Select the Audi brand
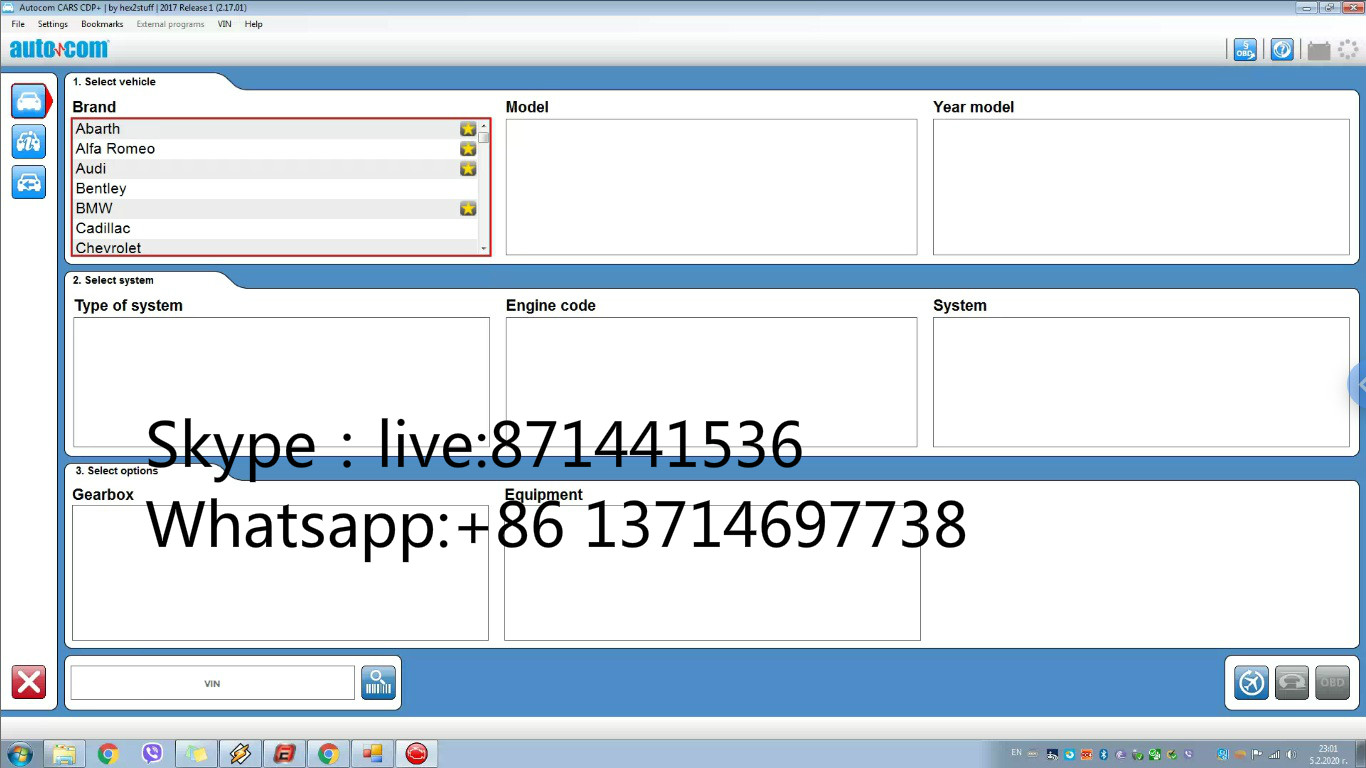The width and height of the screenshot is (1366, 768). 275,169
